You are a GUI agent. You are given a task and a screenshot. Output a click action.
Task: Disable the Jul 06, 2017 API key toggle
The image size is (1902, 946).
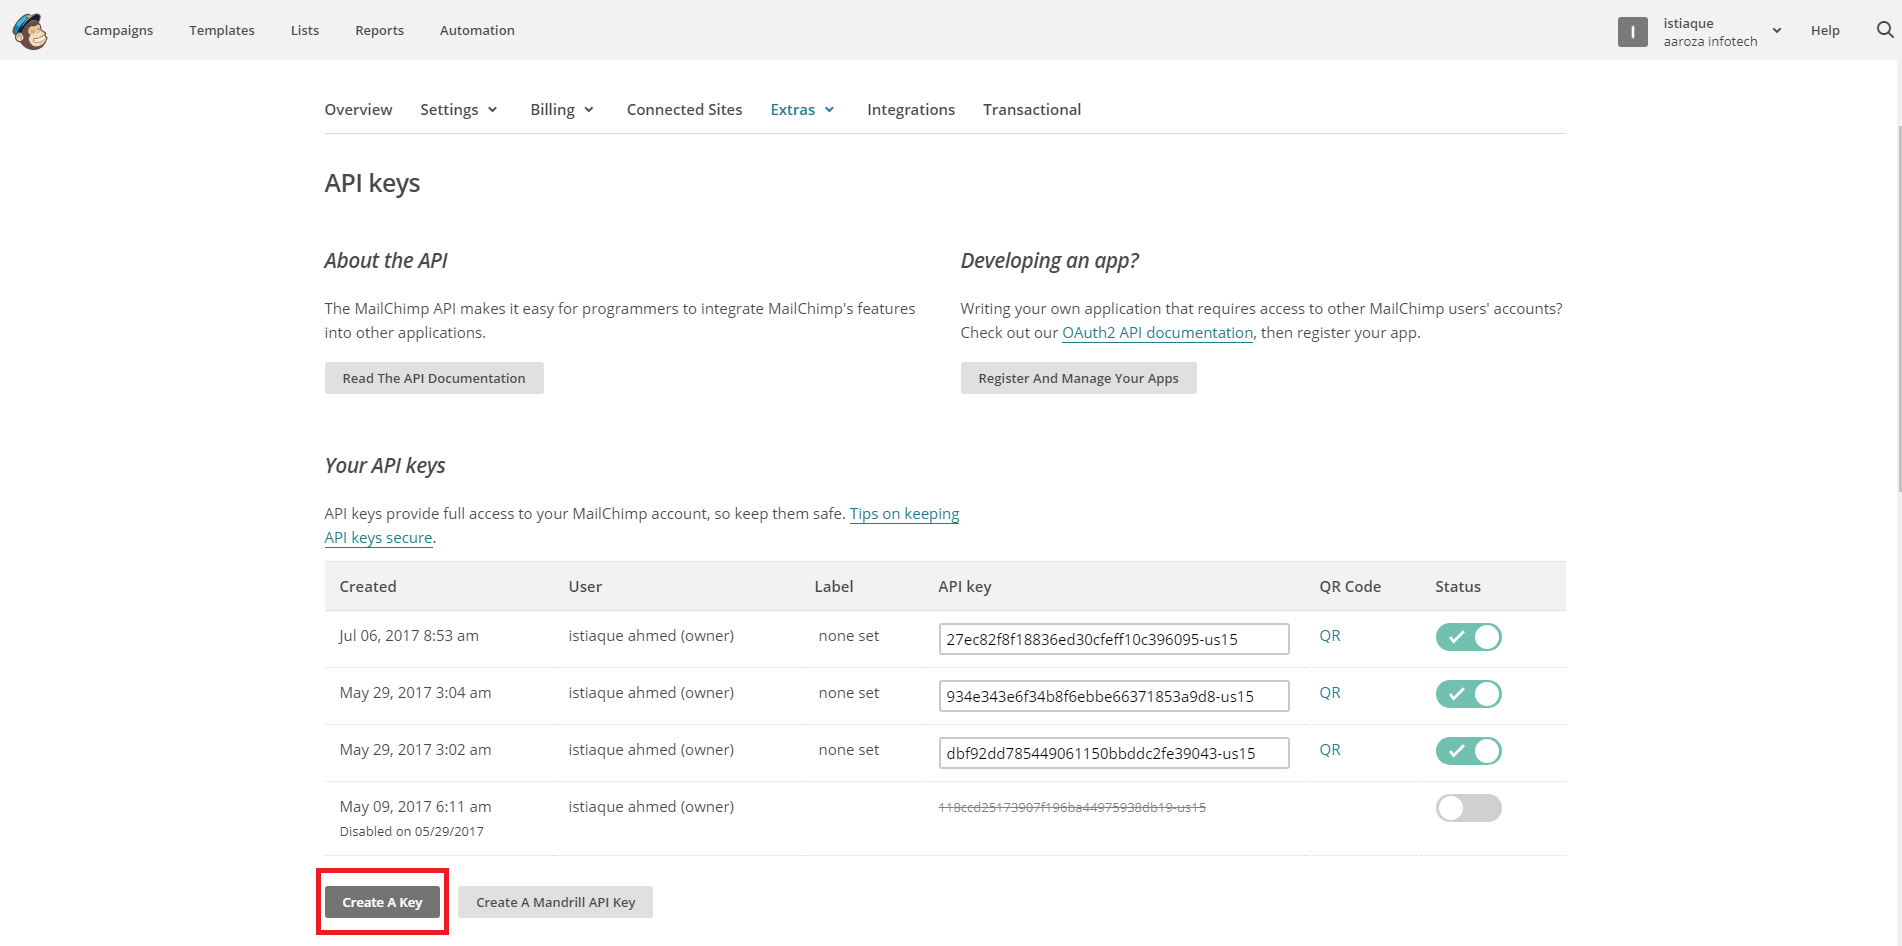click(1468, 637)
